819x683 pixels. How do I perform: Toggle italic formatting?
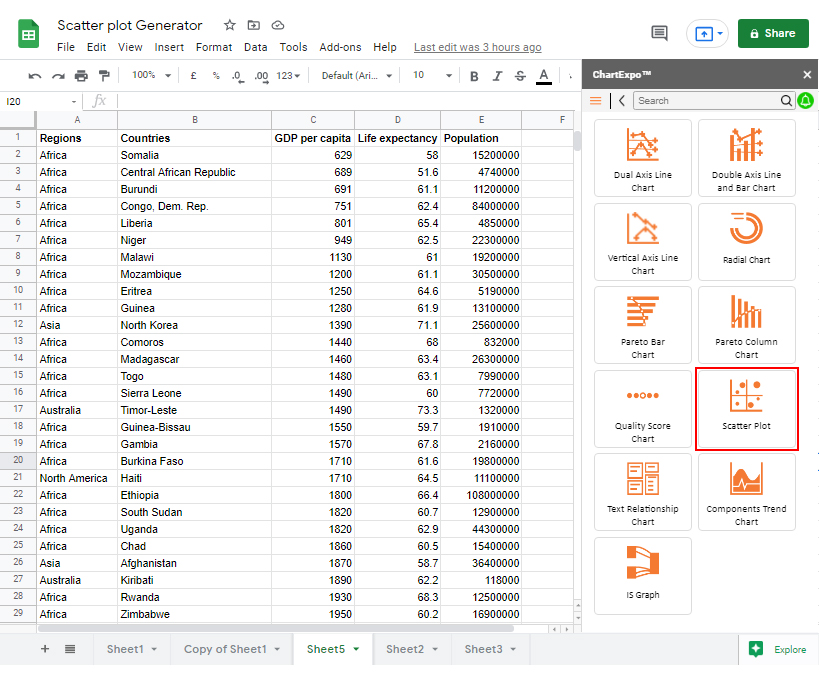(x=497, y=76)
